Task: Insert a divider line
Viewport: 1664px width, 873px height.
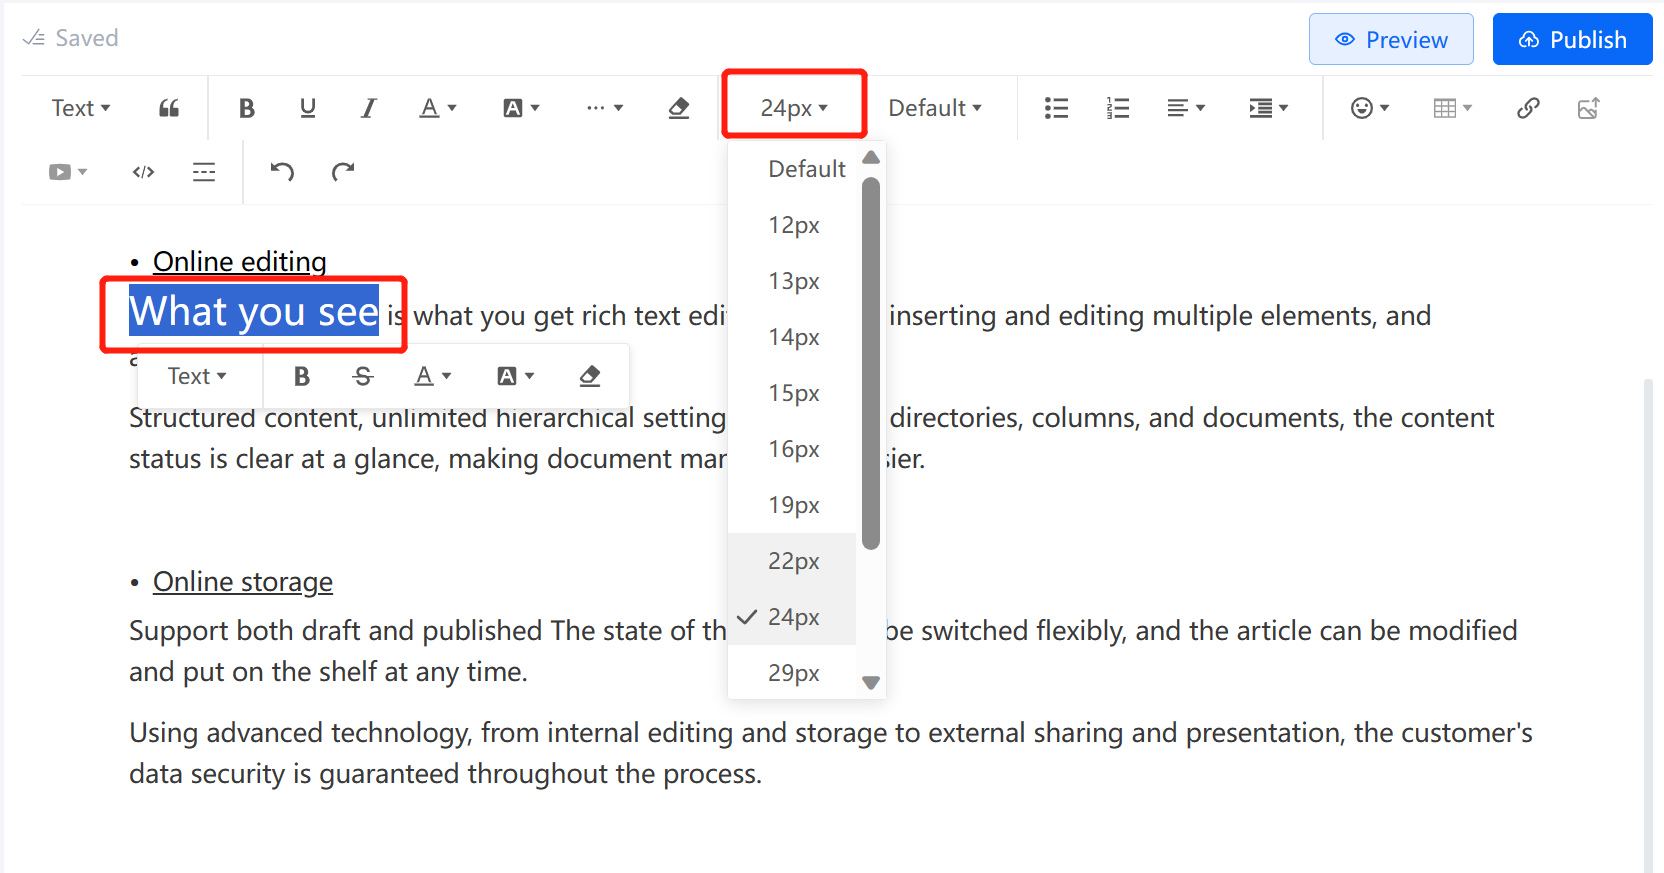Action: tap(204, 172)
